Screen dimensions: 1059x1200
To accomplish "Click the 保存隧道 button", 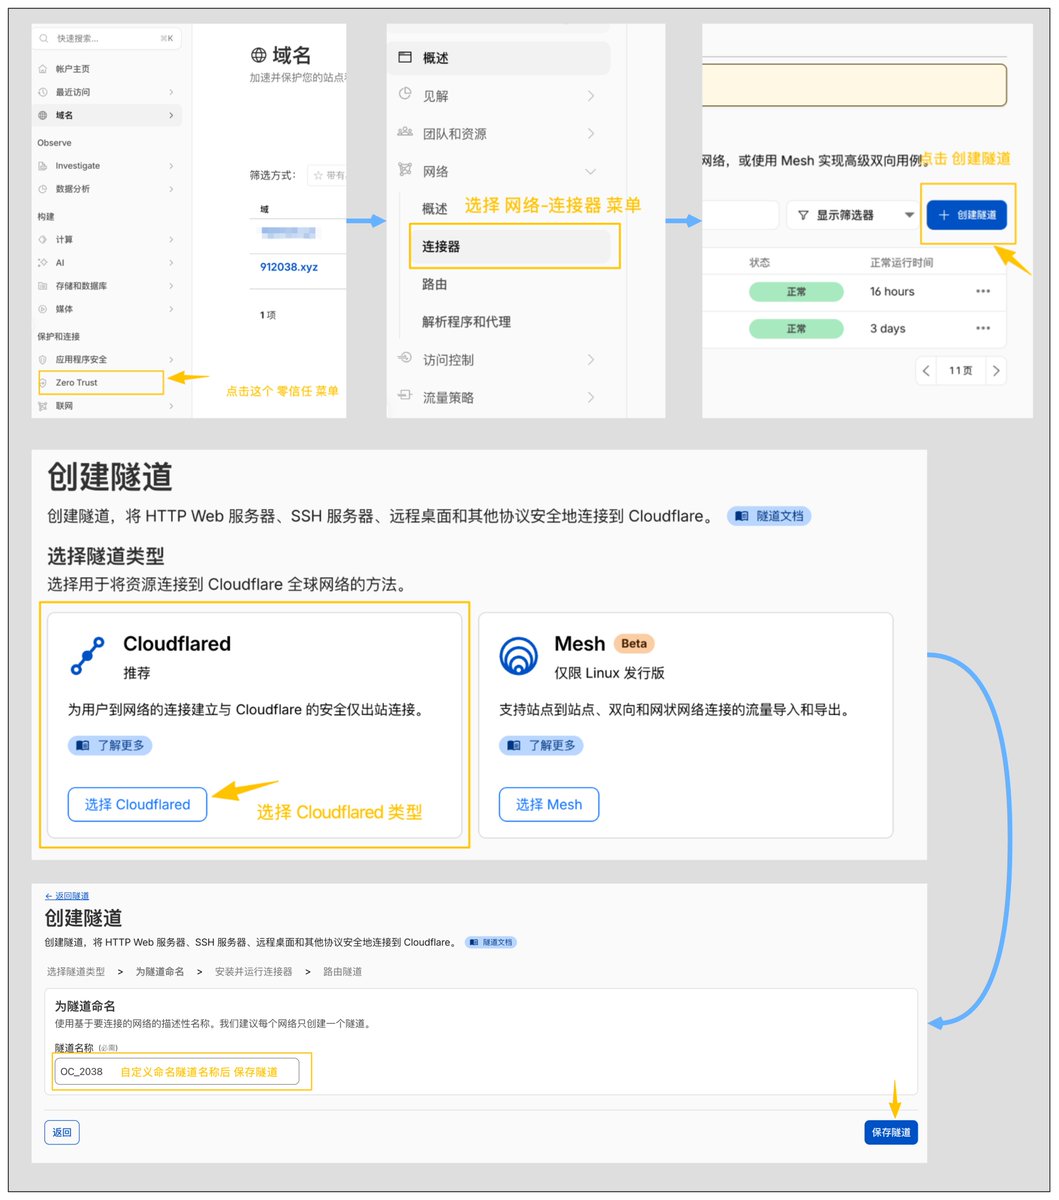I will tap(891, 1132).
